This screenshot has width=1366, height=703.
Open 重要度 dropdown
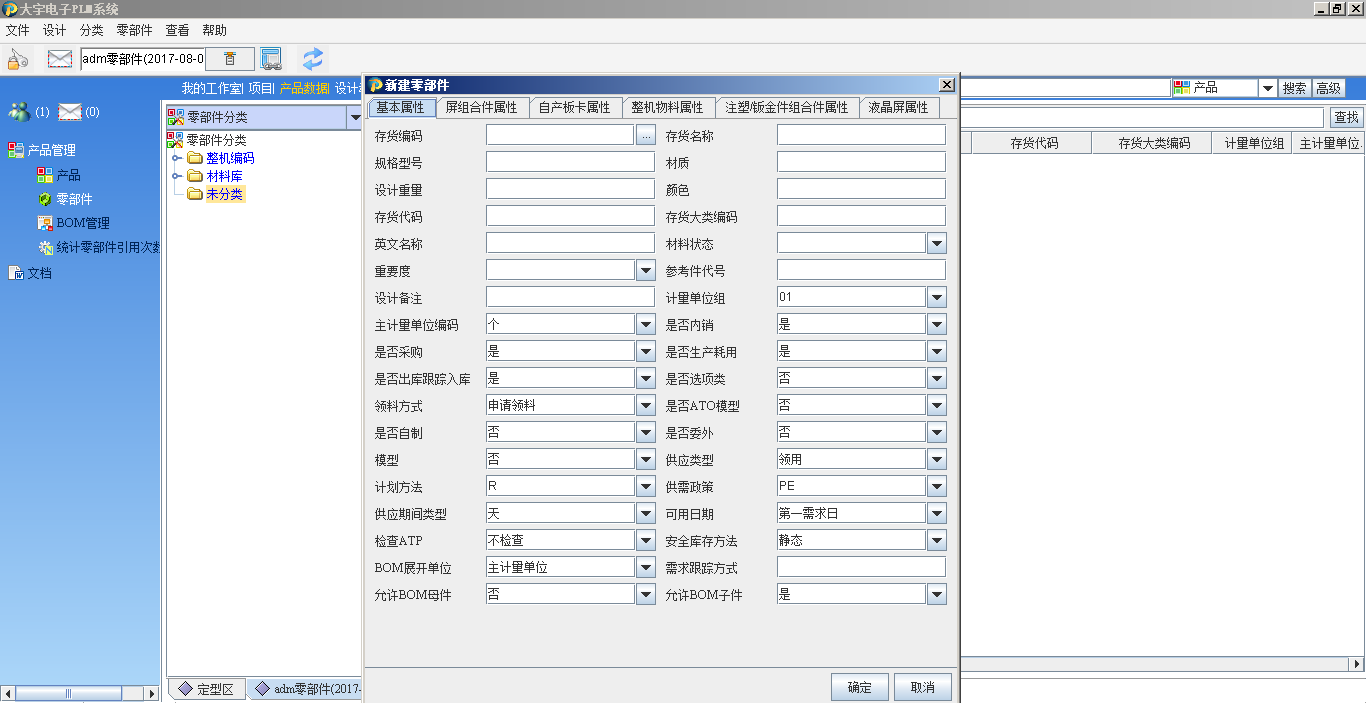point(645,270)
